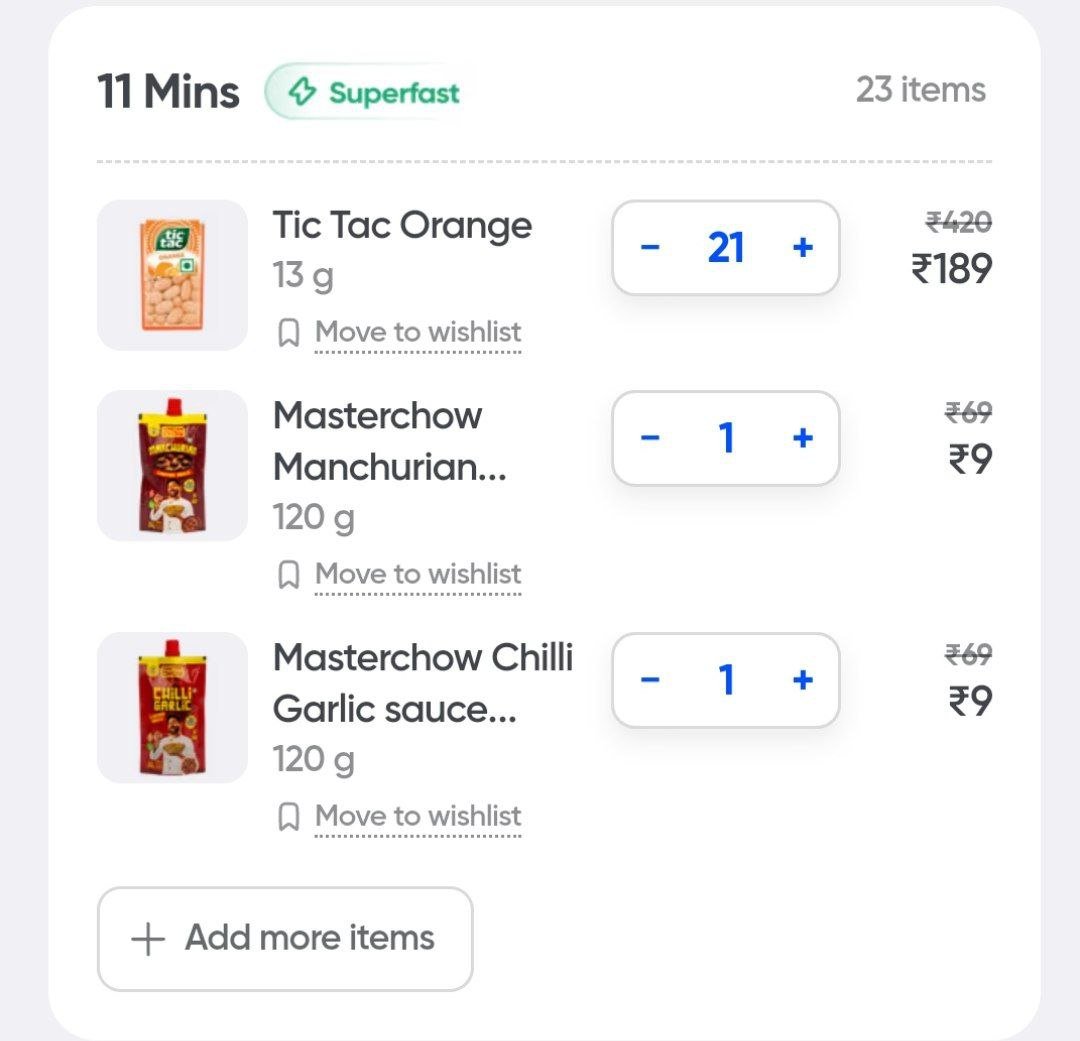Click the Tic Tac Orange product name

(402, 226)
